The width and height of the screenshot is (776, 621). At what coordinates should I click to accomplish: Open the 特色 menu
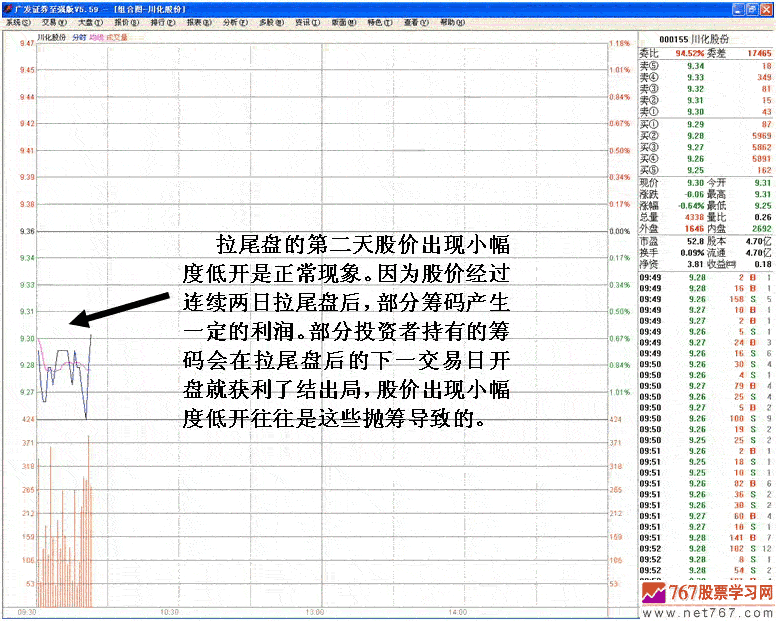[375, 21]
